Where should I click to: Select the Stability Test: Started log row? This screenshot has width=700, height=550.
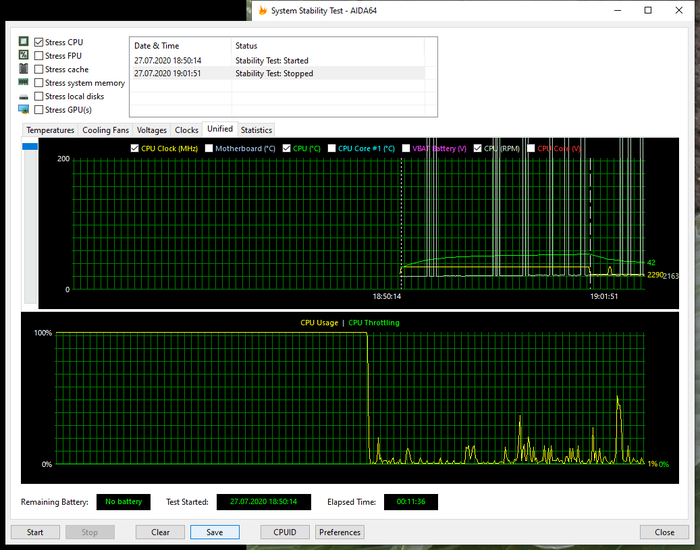[277, 60]
